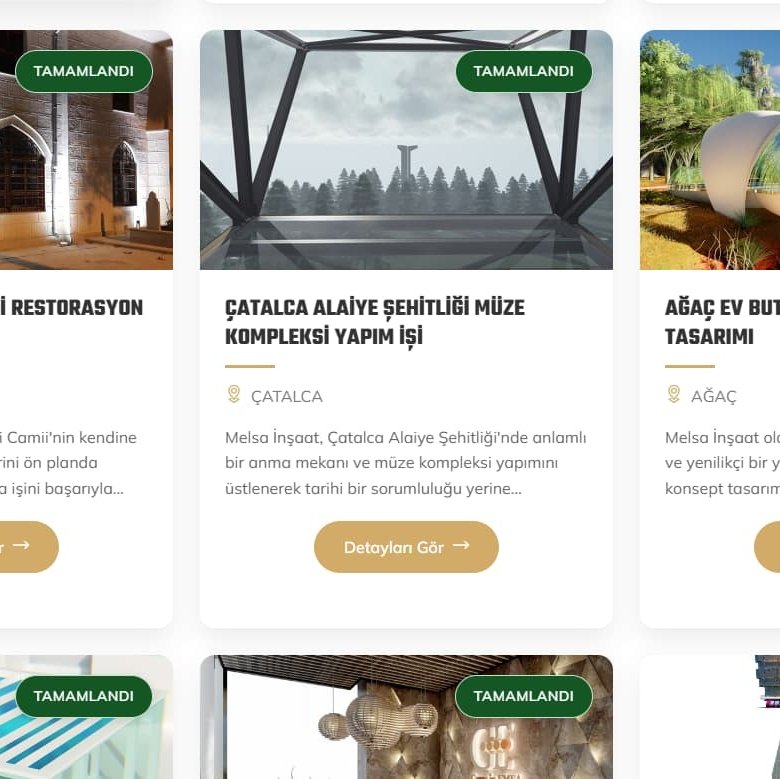Open details with the Detayları Gör button
This screenshot has height=779, width=780.
406,547
